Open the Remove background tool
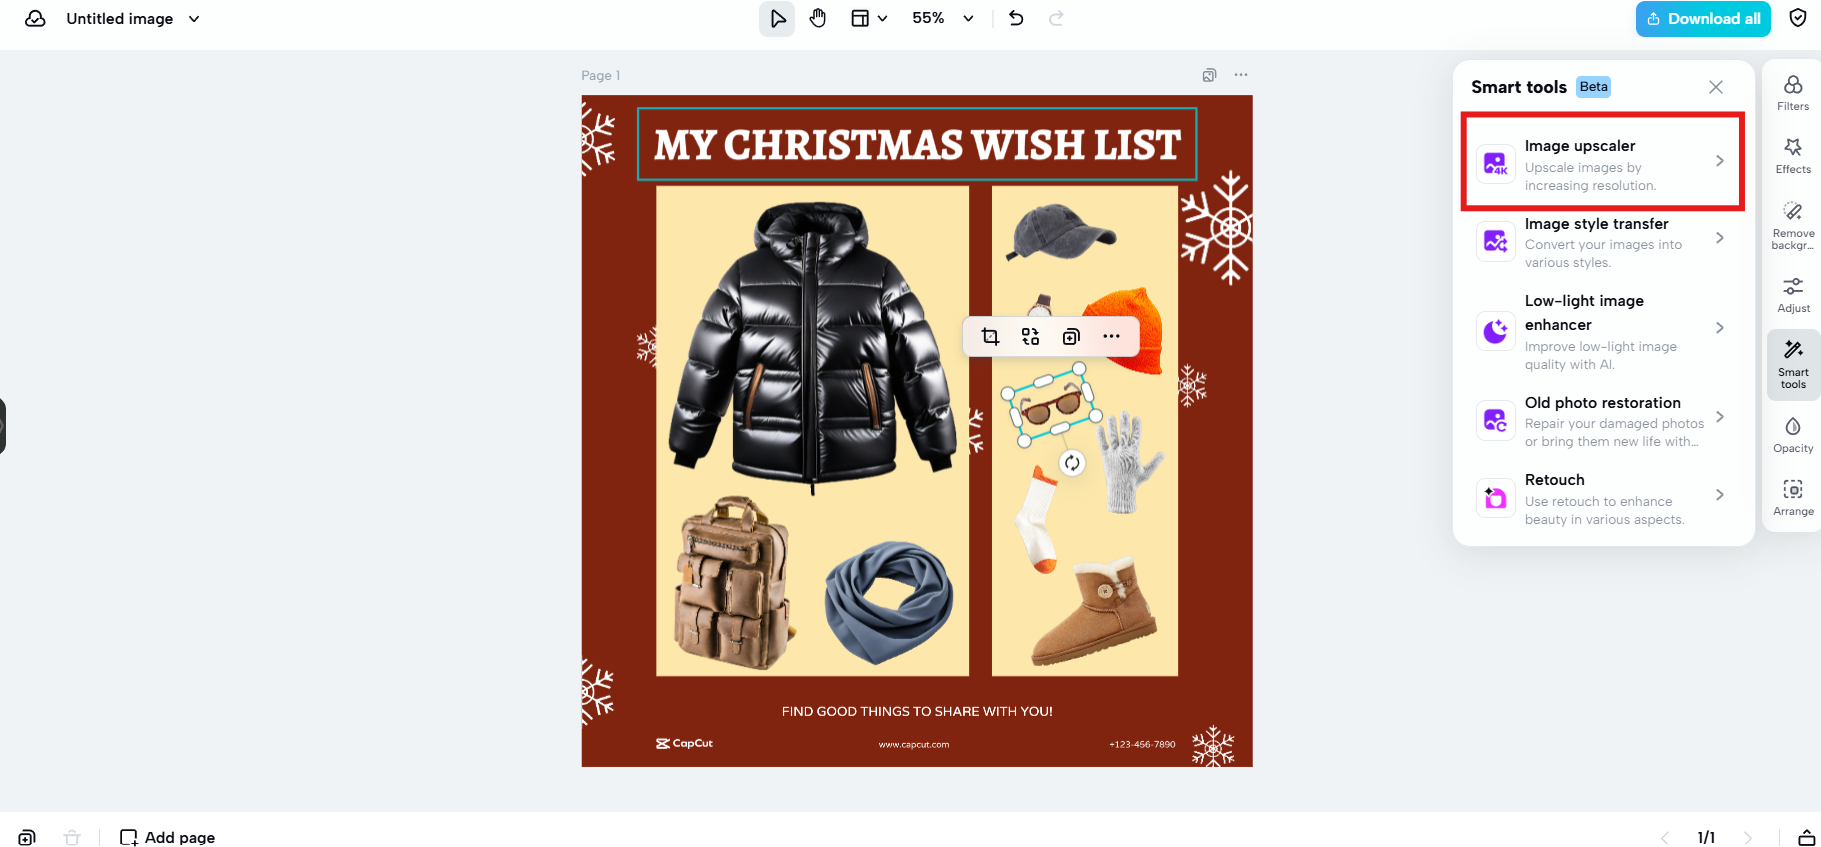This screenshot has width=1821, height=847. 1793,224
